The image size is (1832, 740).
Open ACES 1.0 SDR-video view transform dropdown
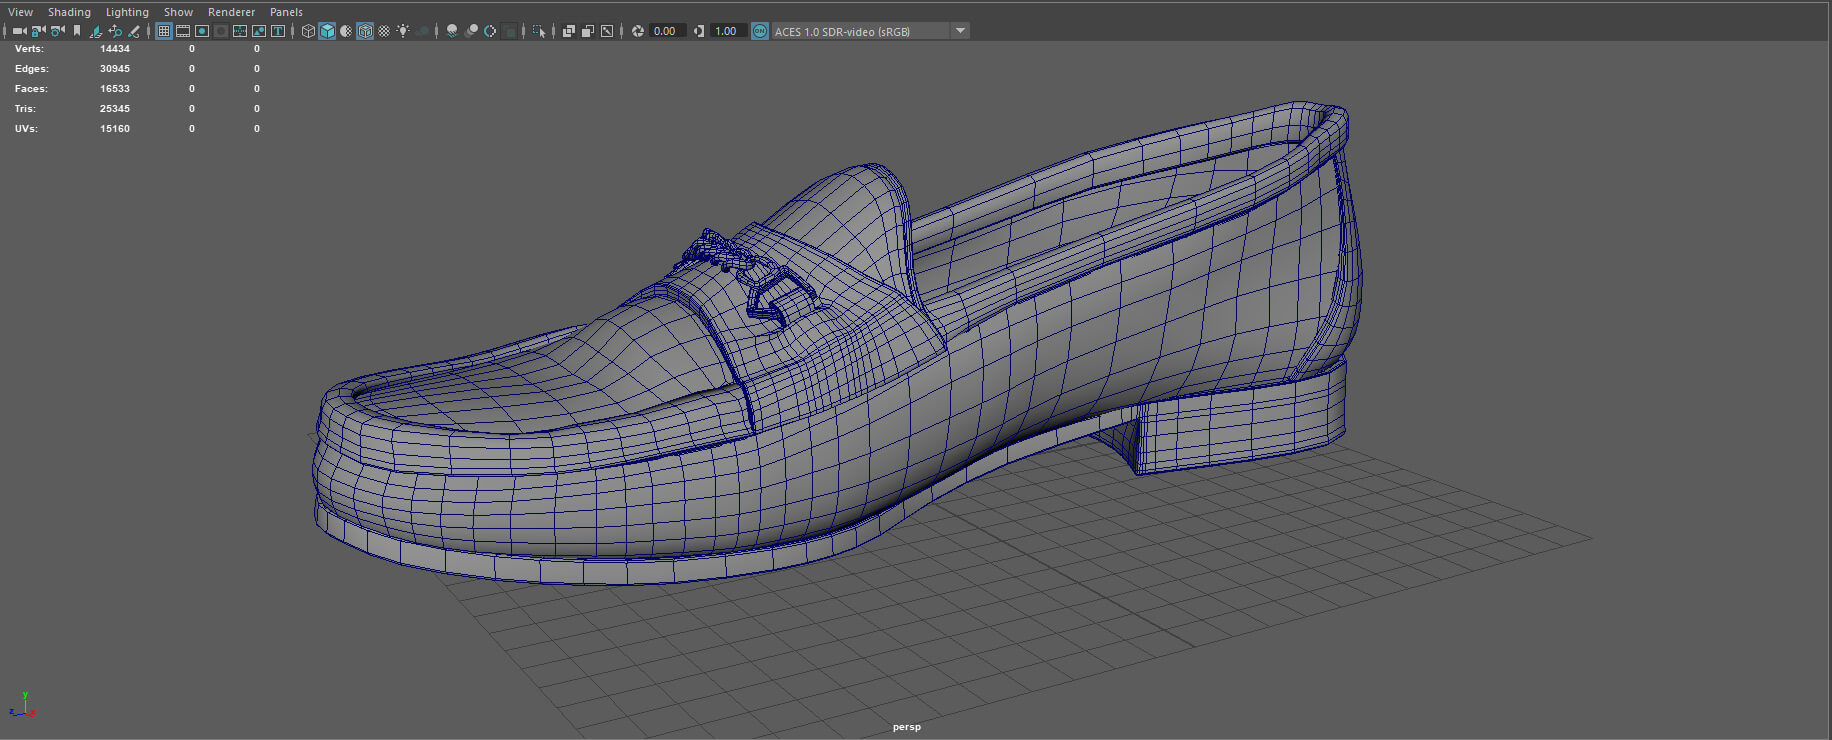pyautogui.click(x=960, y=31)
